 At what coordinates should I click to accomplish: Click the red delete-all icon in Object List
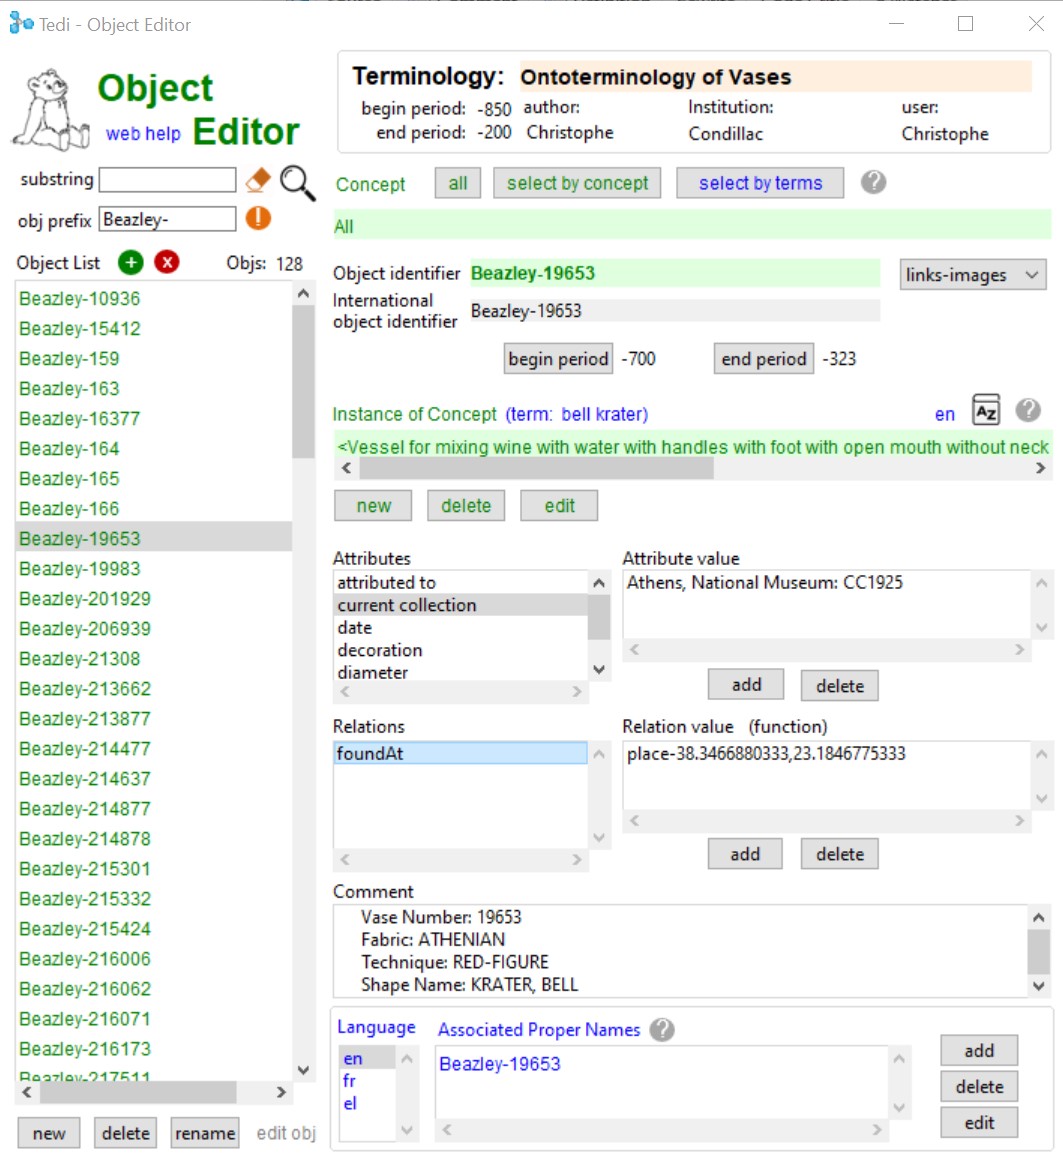[x=165, y=262]
